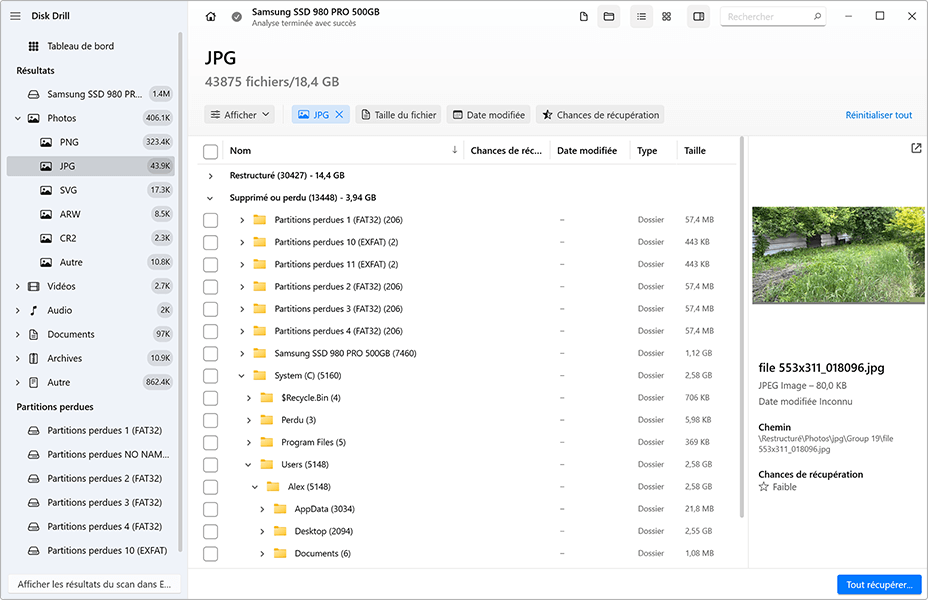Click Afficher les résultats du scan dans E... button

pyautogui.click(x=94, y=584)
